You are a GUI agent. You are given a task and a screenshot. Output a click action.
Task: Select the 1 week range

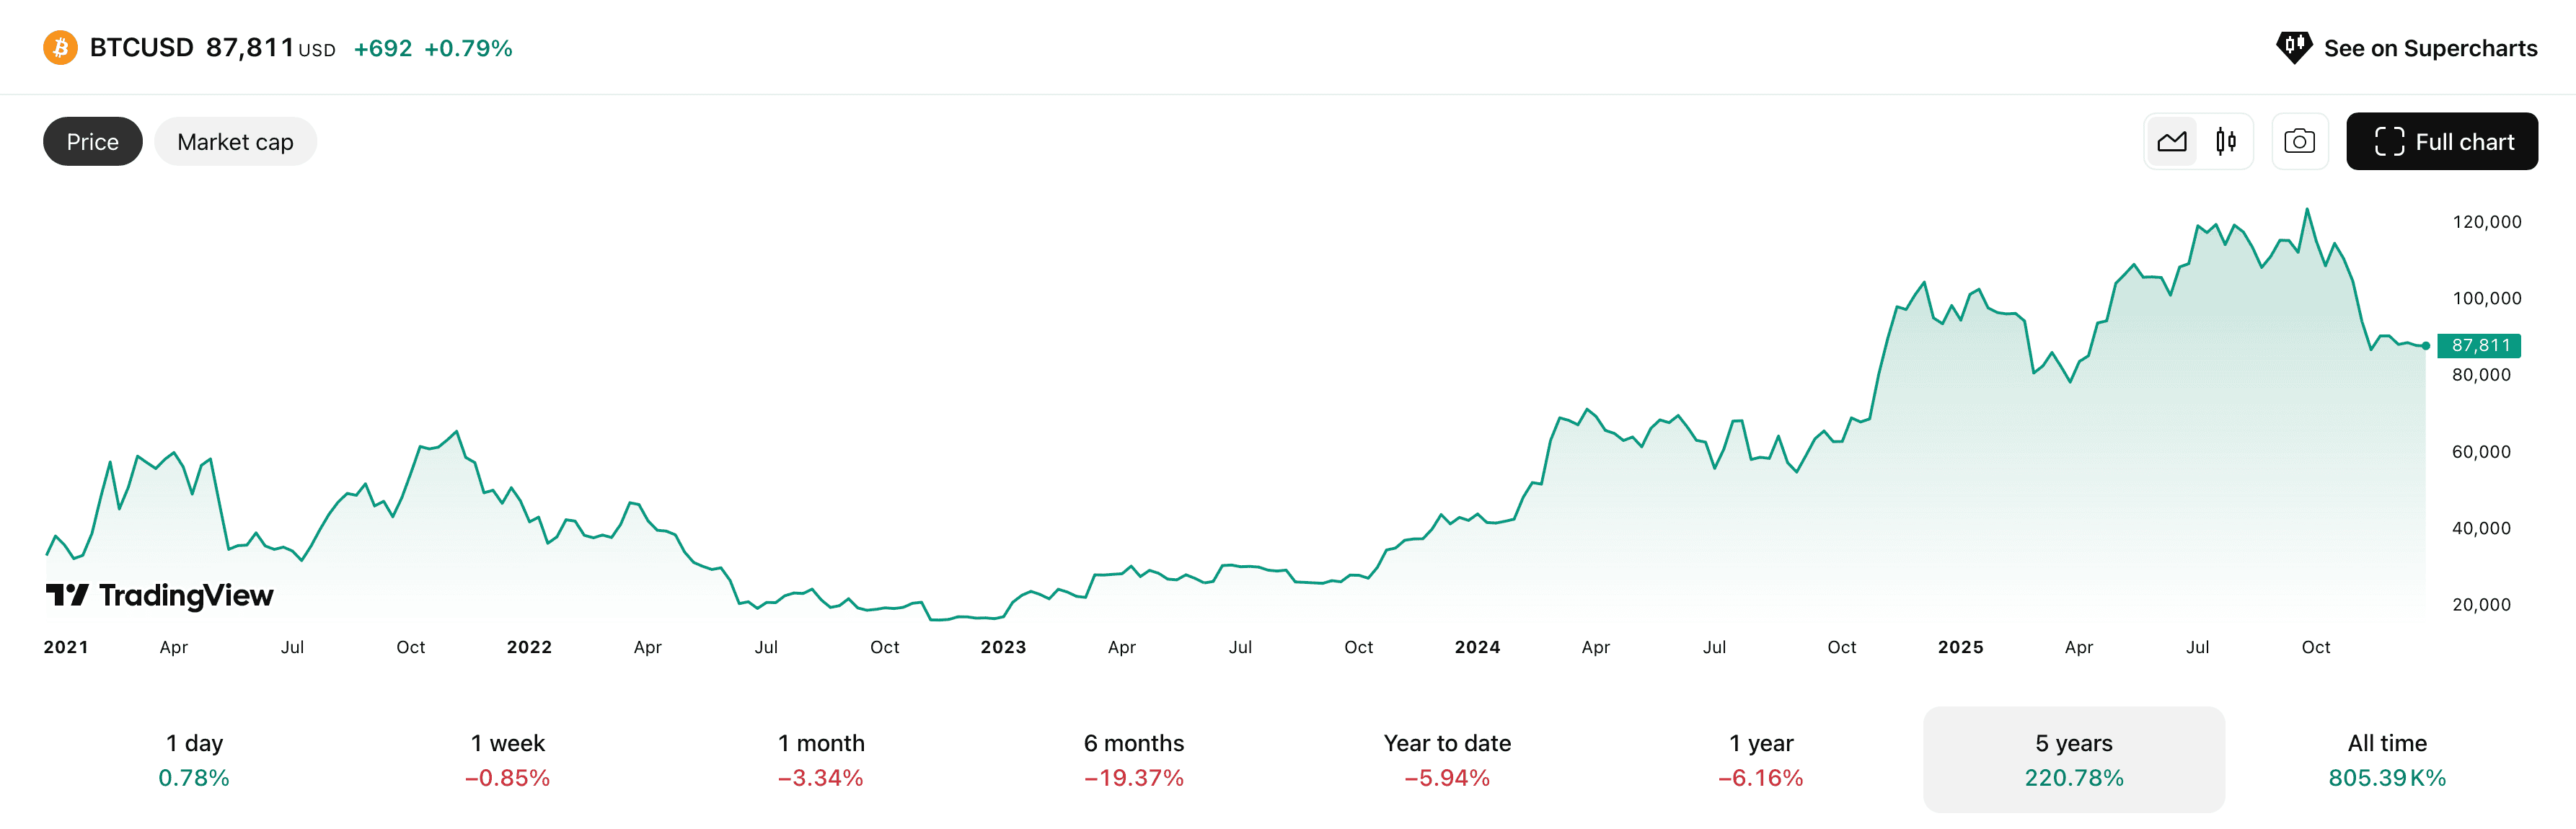tap(507, 759)
